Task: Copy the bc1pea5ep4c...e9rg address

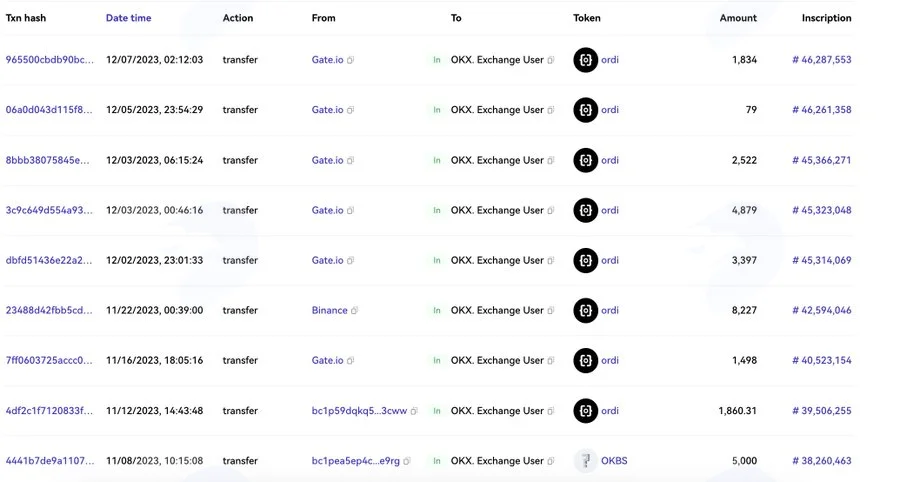Action: [407, 461]
